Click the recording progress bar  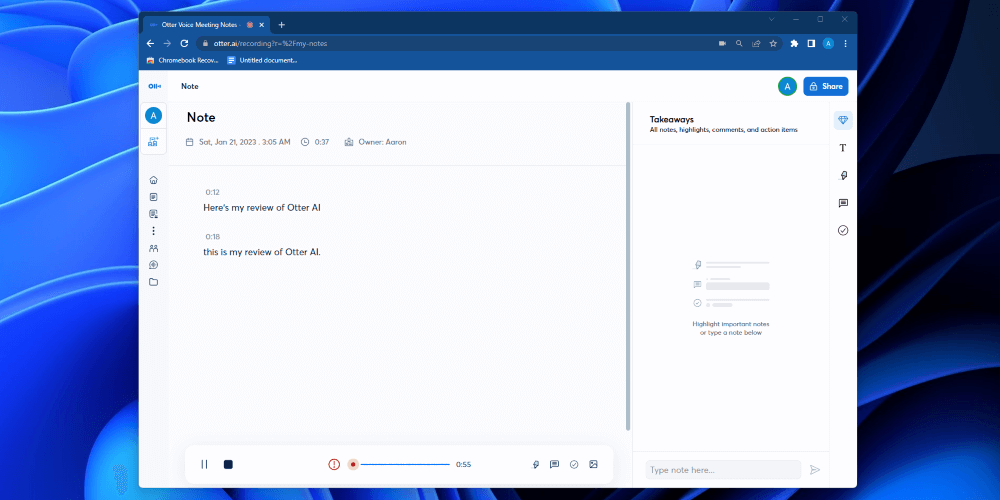pyautogui.click(x=405, y=464)
